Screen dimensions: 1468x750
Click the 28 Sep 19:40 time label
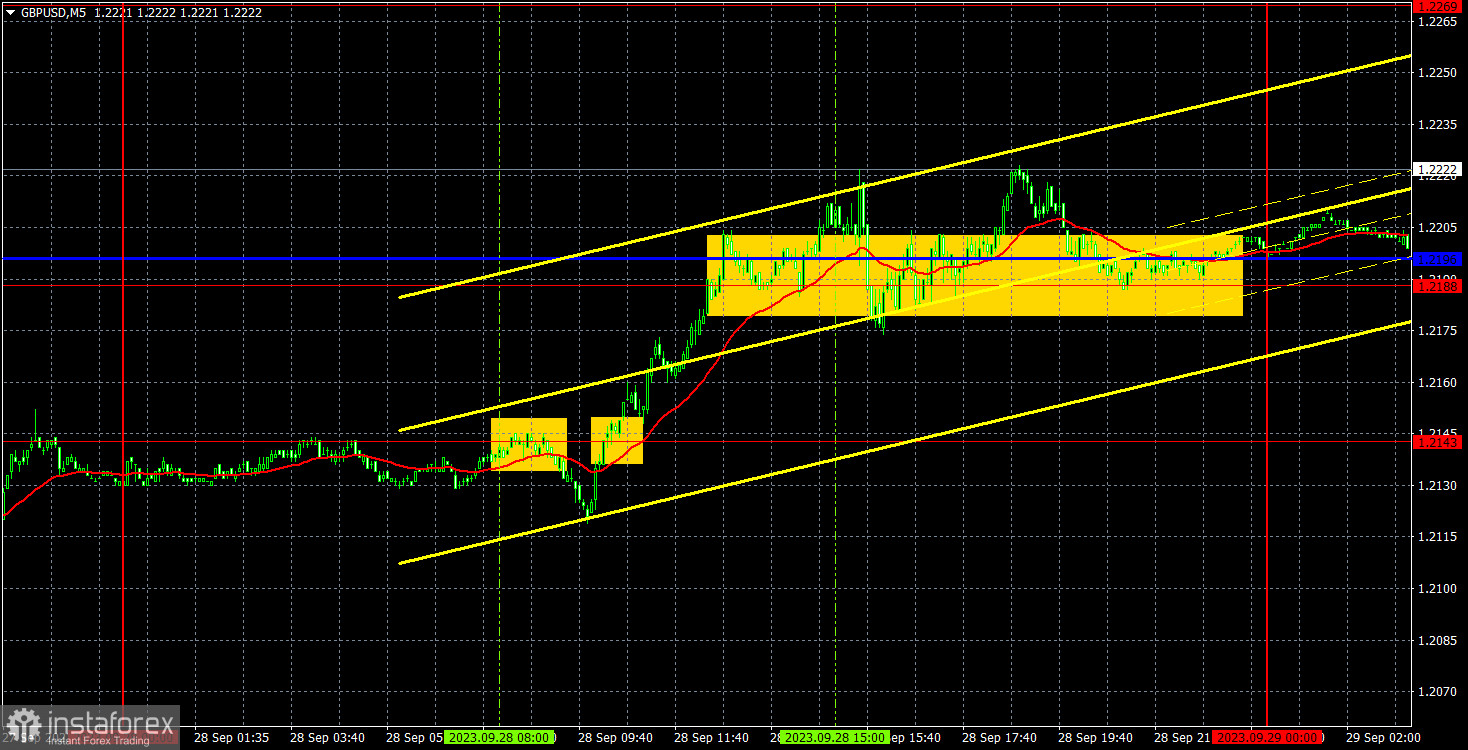click(x=1095, y=737)
